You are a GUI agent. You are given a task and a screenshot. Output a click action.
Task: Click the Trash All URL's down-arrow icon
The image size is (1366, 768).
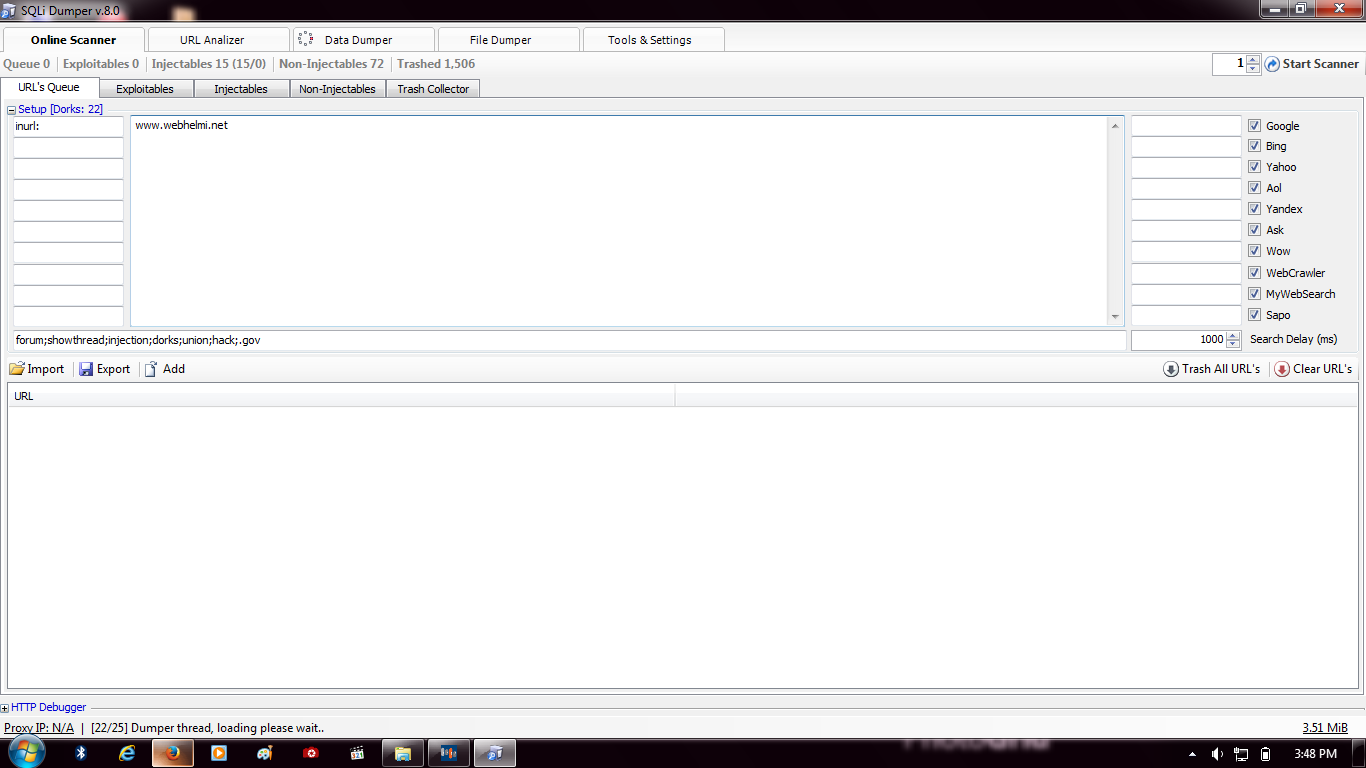tap(1171, 369)
